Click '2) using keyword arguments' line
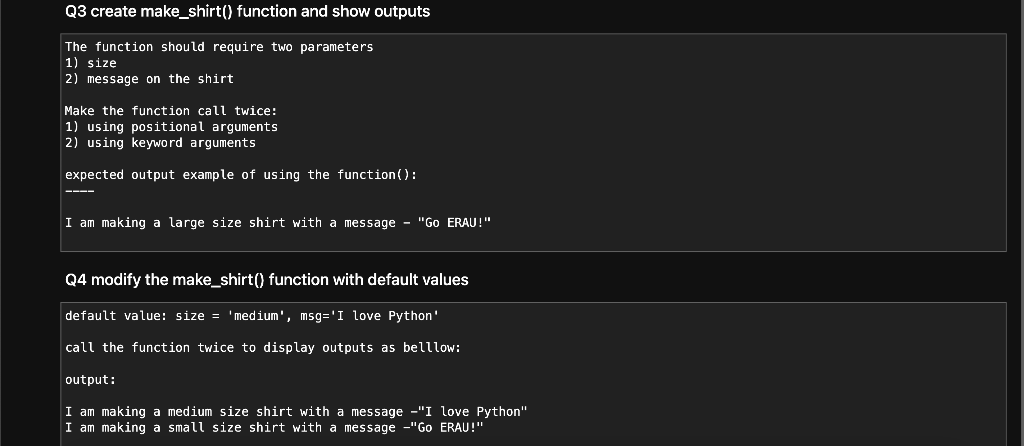Screen dimensions: 1024x446 (160, 143)
